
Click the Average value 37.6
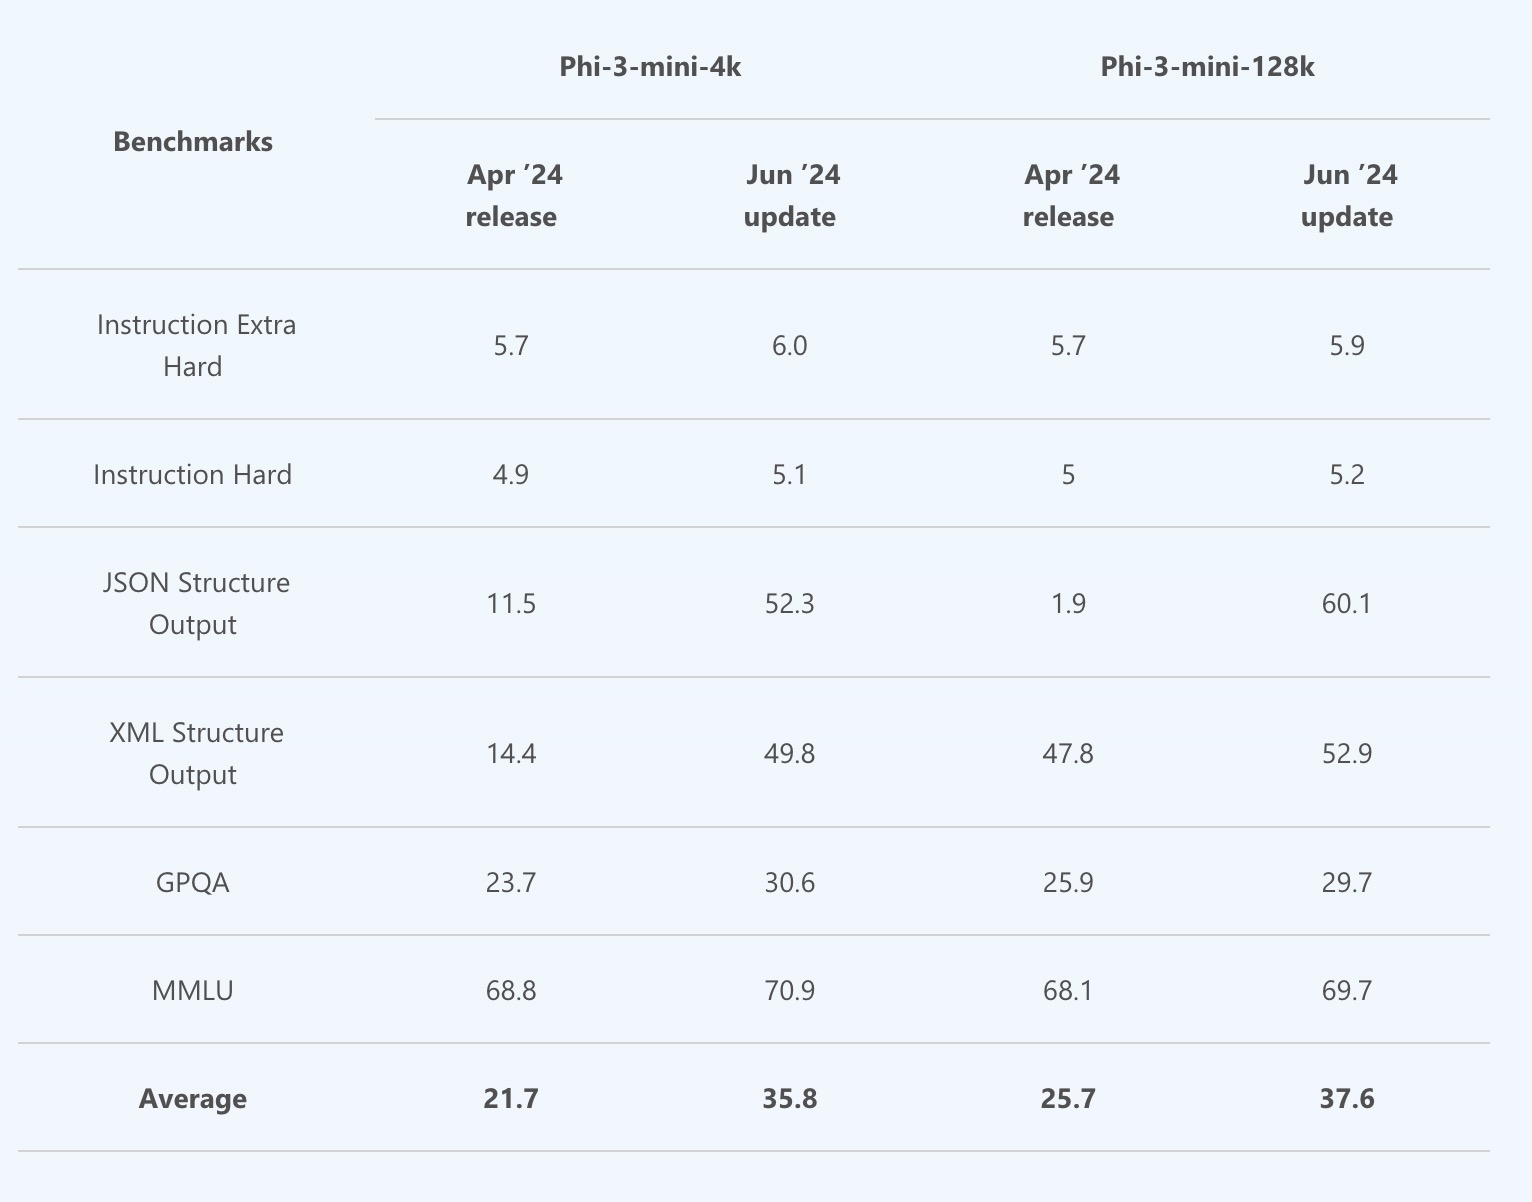(x=1346, y=1099)
